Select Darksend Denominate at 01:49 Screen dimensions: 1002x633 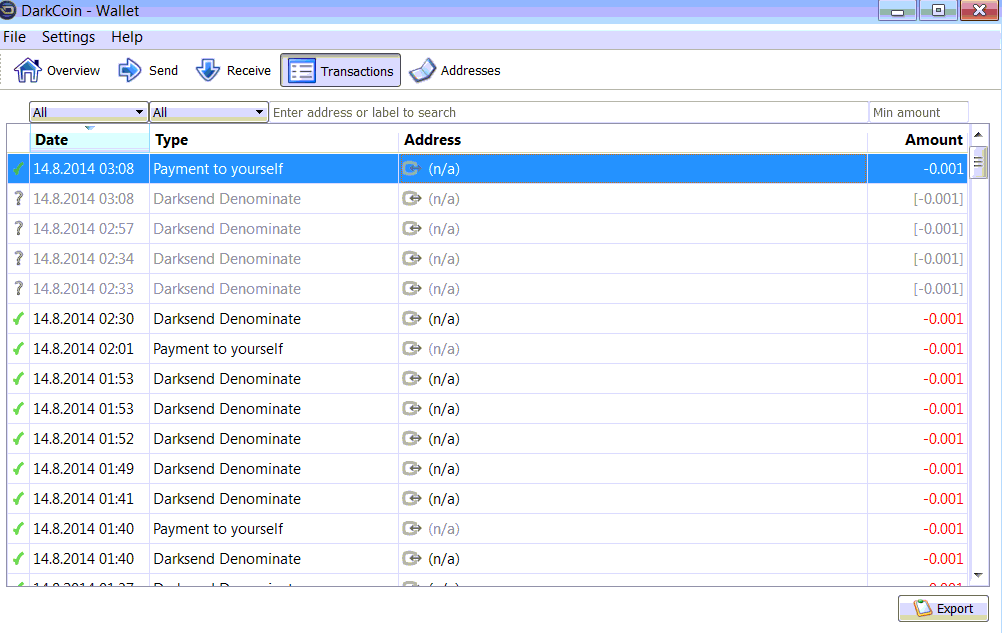coord(227,469)
